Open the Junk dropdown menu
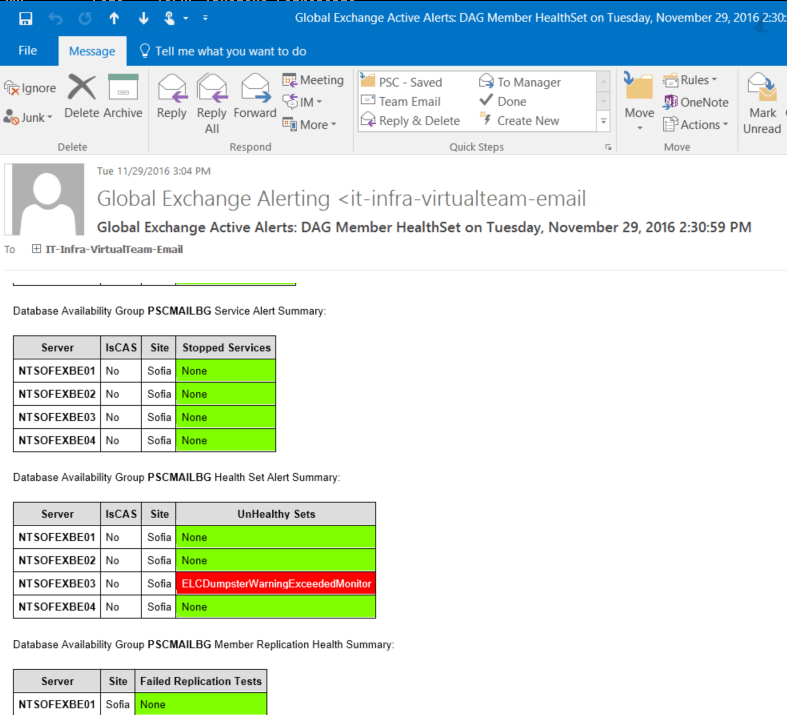 coord(30,117)
